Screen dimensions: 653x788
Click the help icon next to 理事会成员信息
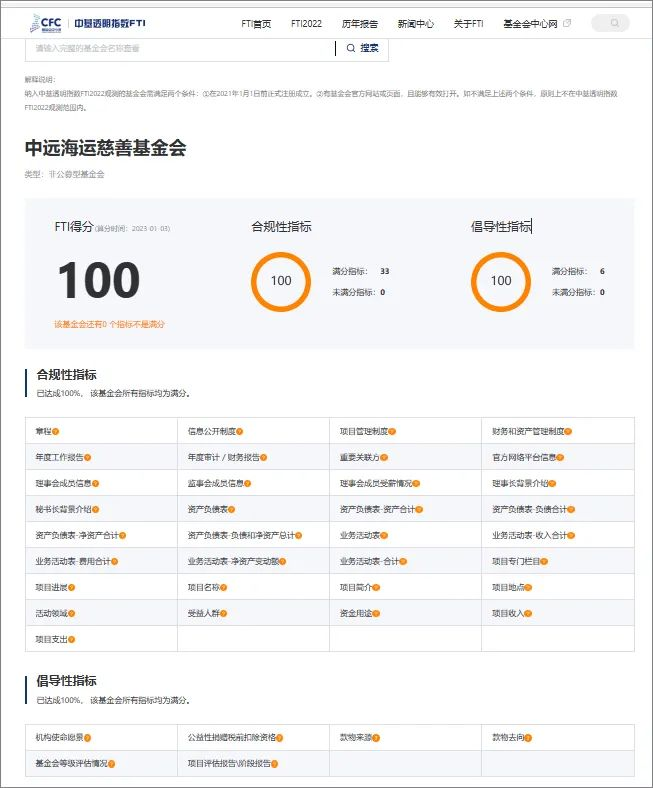[x=96, y=484]
